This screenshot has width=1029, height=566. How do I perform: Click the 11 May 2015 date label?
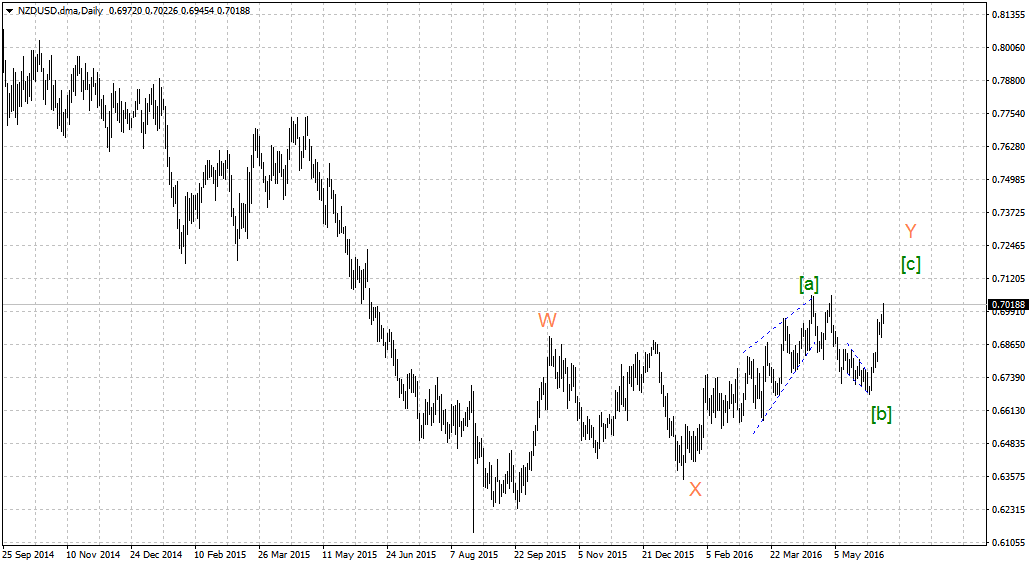pyautogui.click(x=349, y=555)
